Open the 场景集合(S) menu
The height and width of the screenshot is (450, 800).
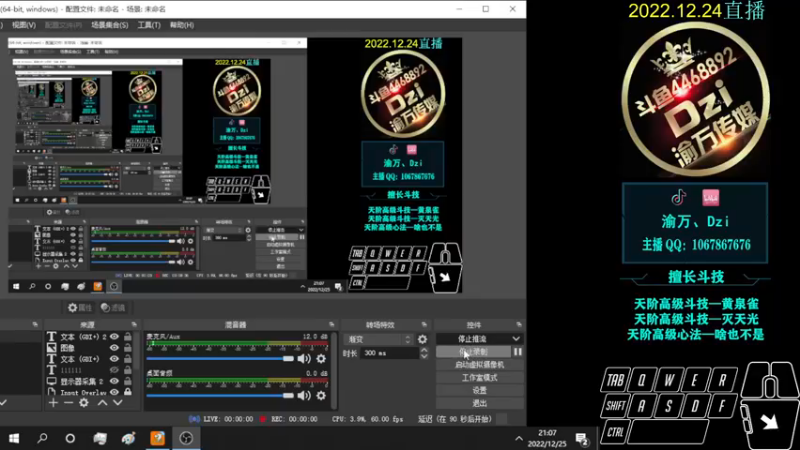(110, 25)
